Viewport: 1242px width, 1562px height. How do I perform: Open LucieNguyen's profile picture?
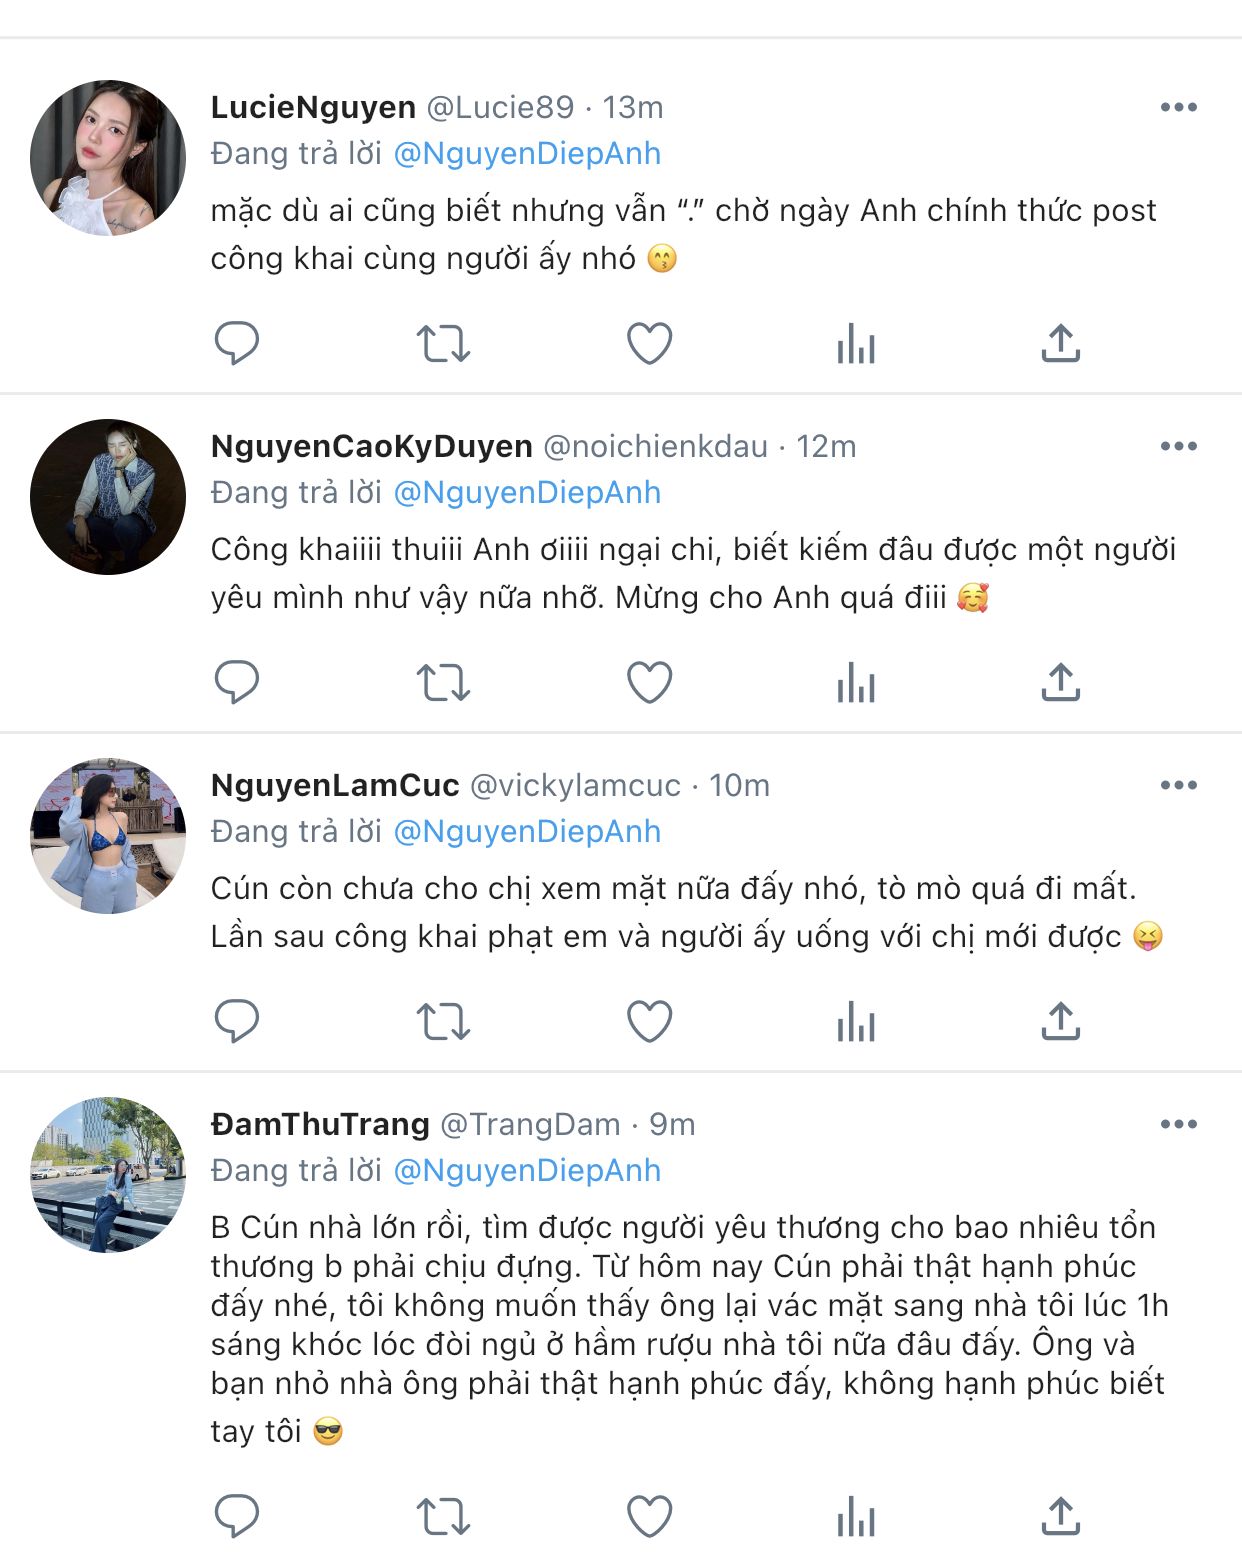108,158
